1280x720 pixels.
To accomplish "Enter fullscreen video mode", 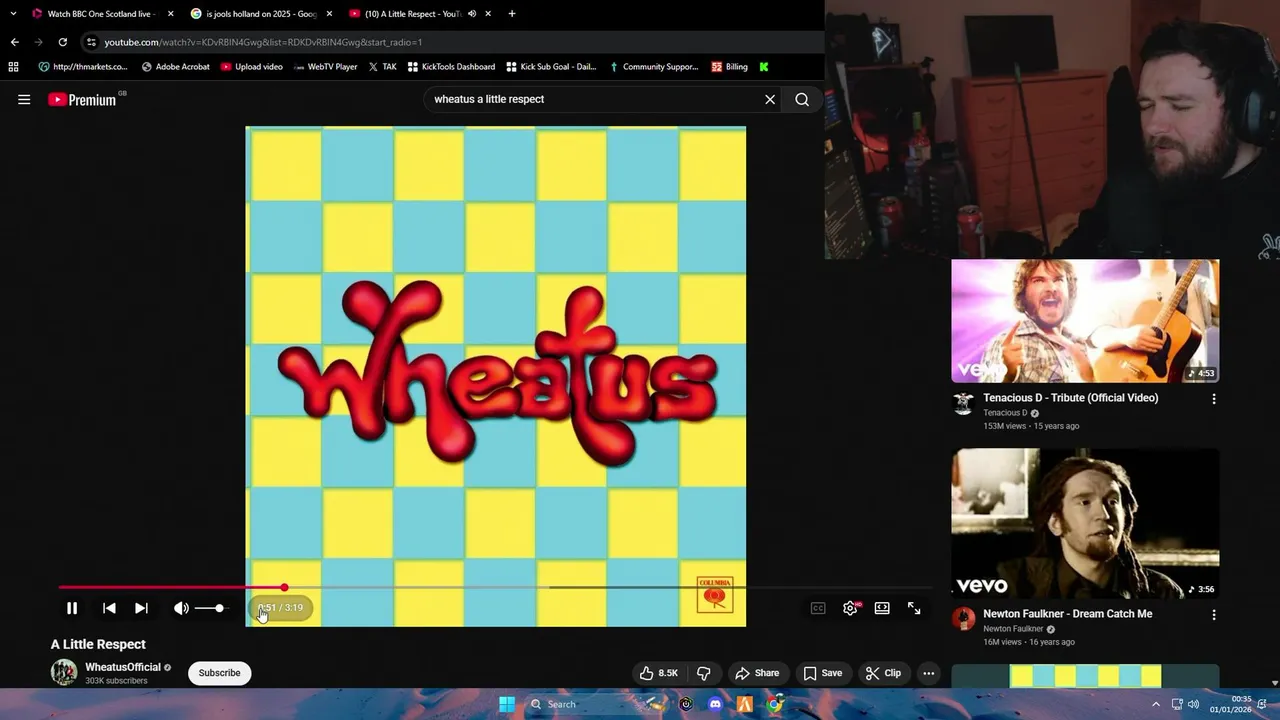I will coord(914,608).
